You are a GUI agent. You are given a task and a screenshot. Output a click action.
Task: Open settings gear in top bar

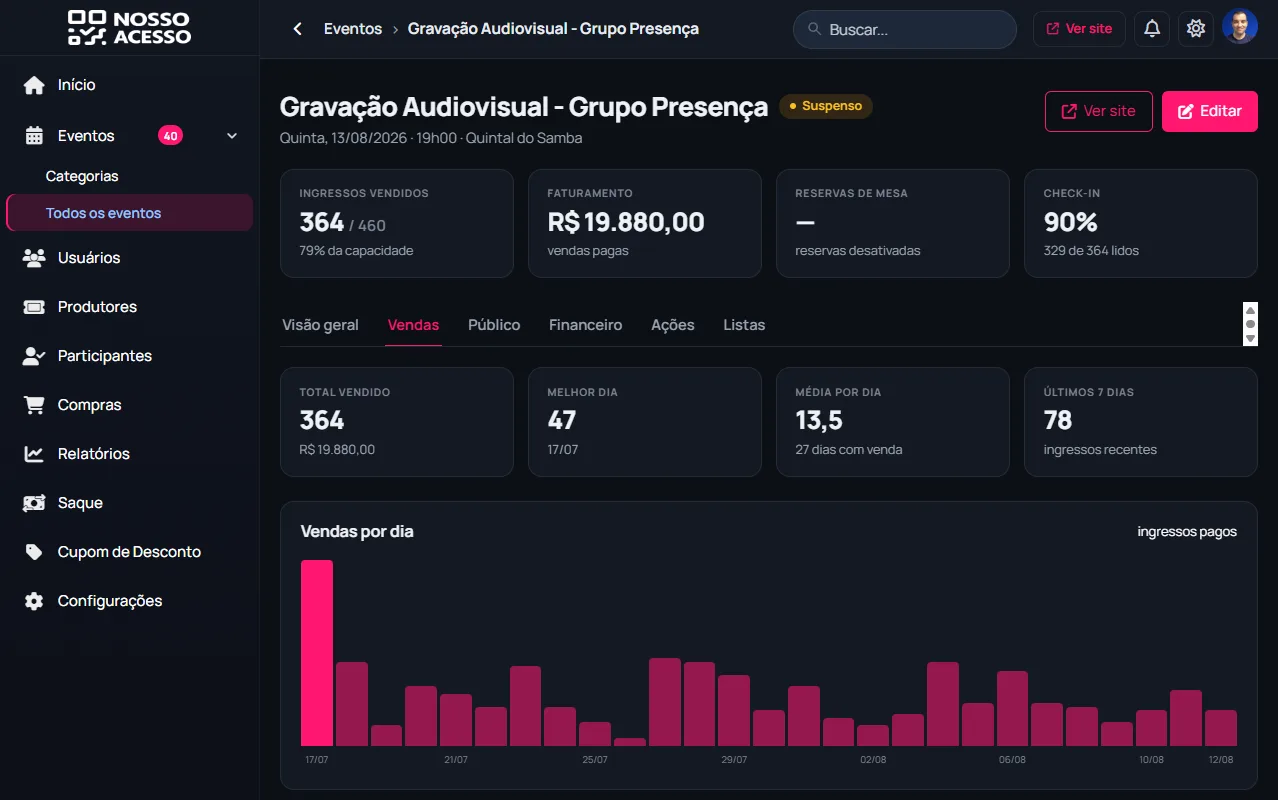[1196, 29]
